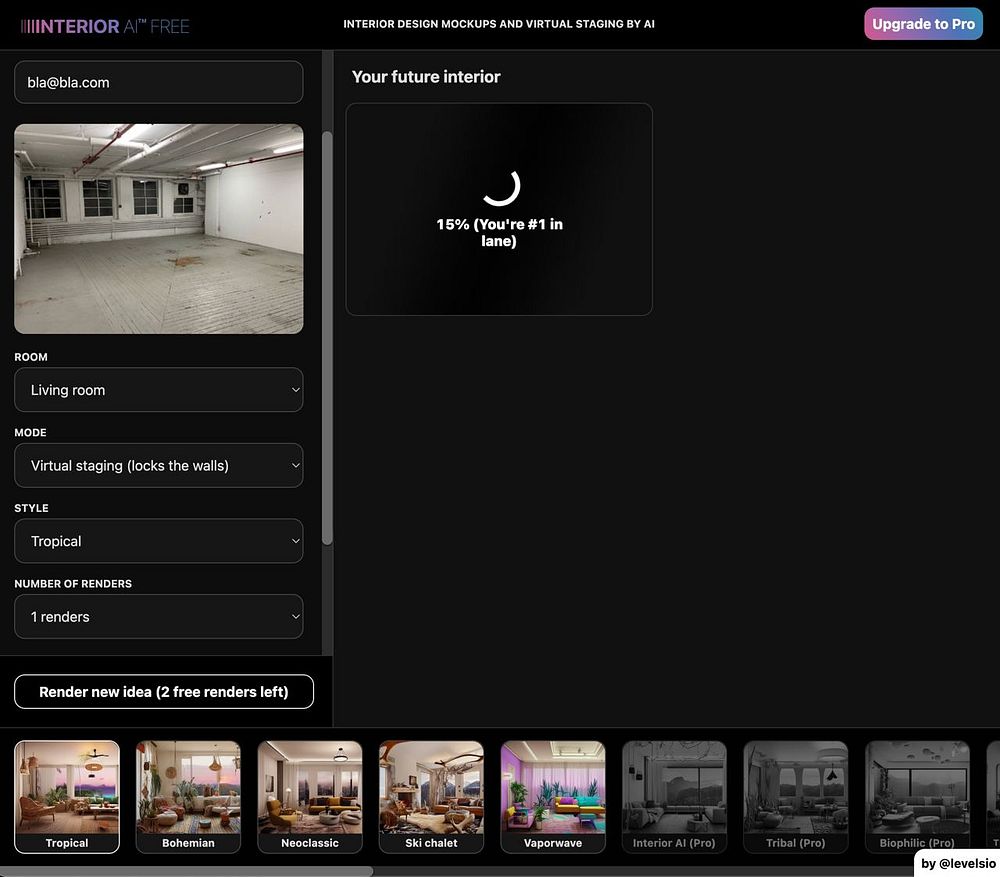
Task: Select the Tribal (Pro) style thumbnail
Action: 796,797
